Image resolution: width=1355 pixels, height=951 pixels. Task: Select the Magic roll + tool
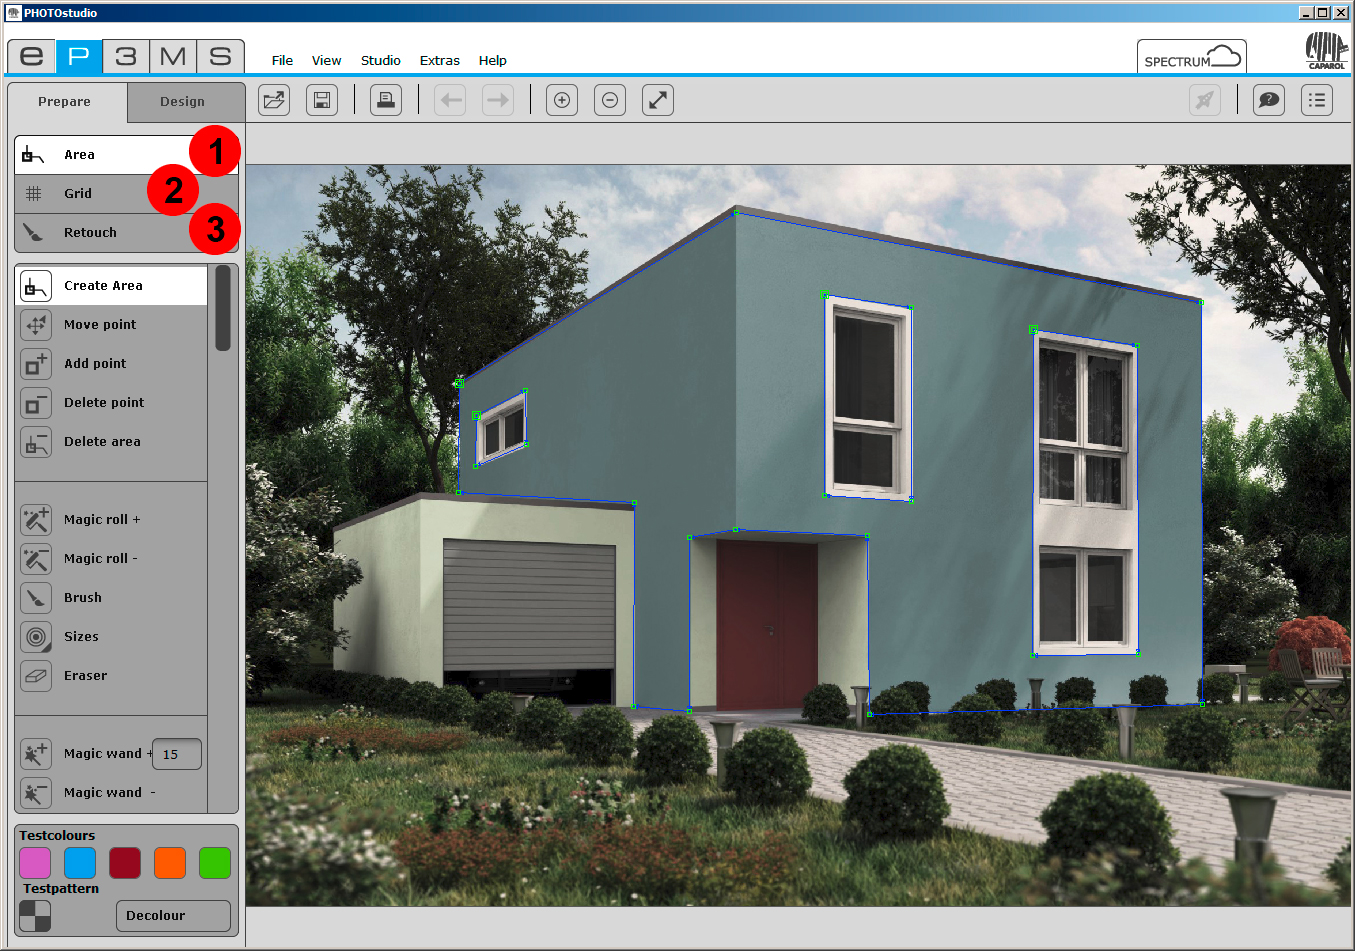coord(111,520)
